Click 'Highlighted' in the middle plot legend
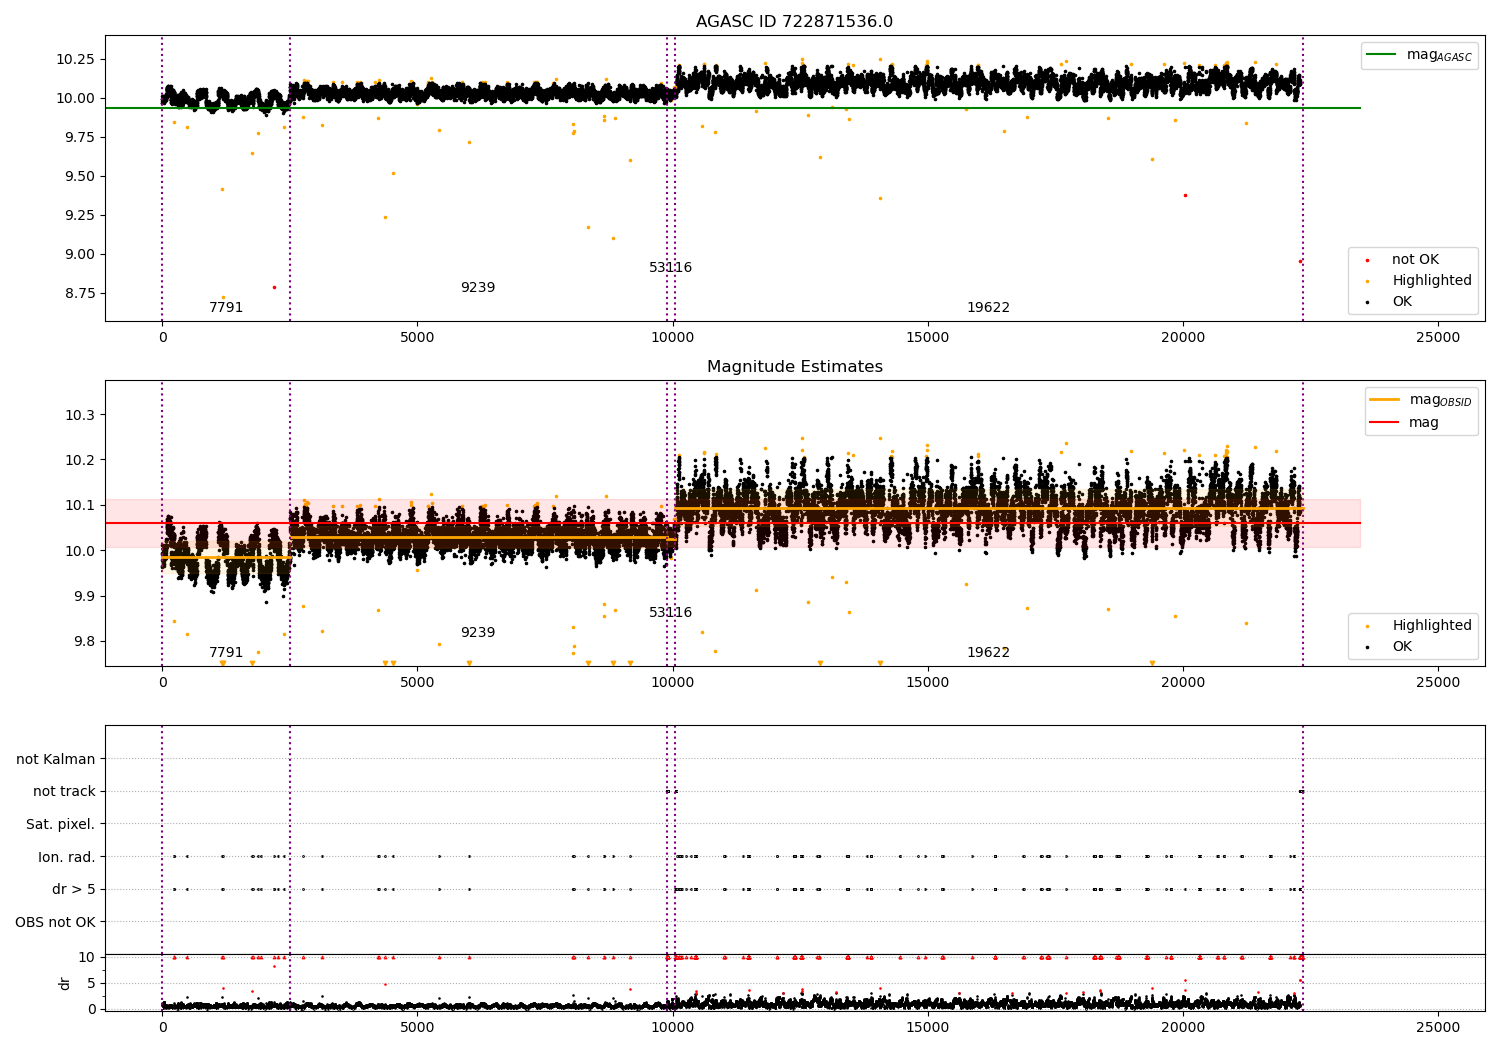 [1432, 626]
